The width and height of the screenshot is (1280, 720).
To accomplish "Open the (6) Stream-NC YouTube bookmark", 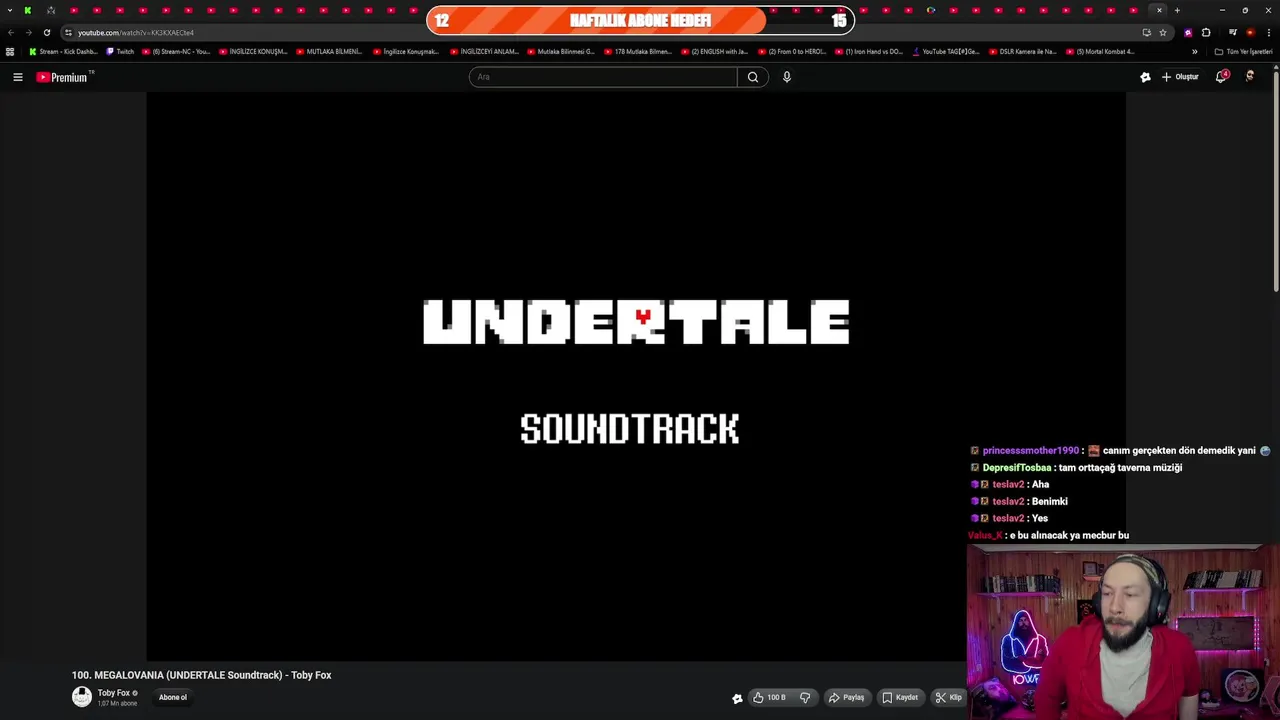I will [176, 51].
